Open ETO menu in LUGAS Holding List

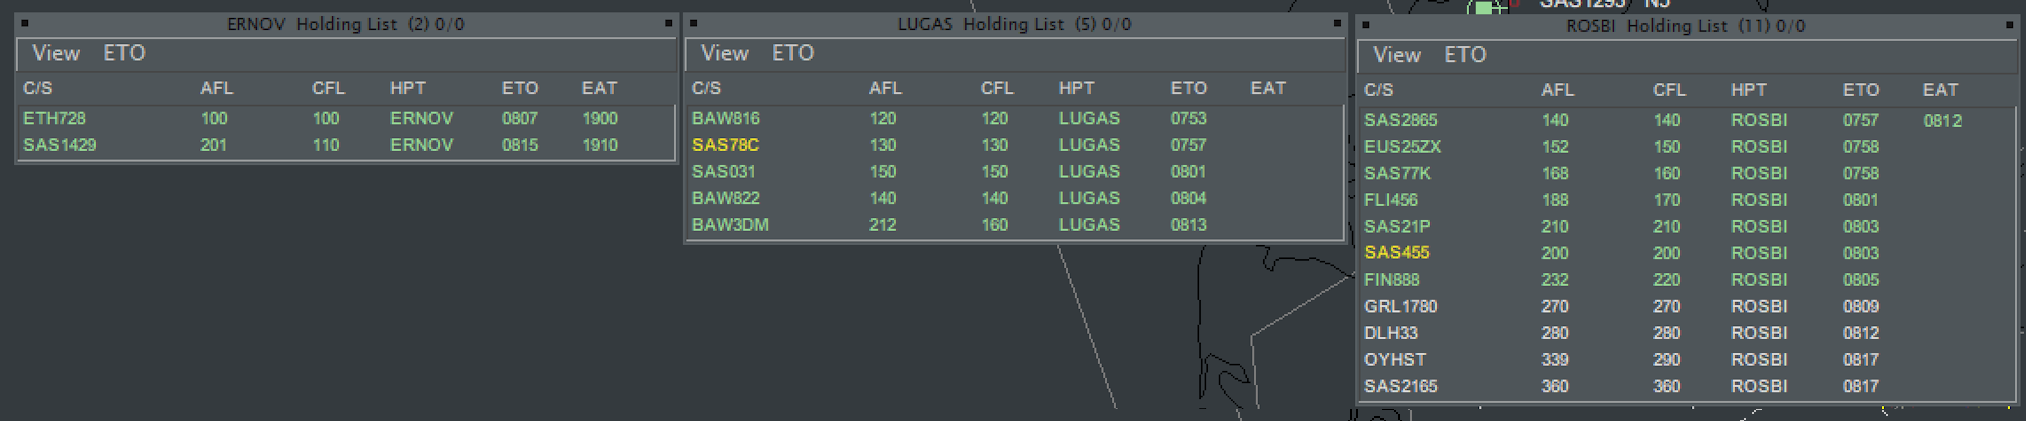793,53
